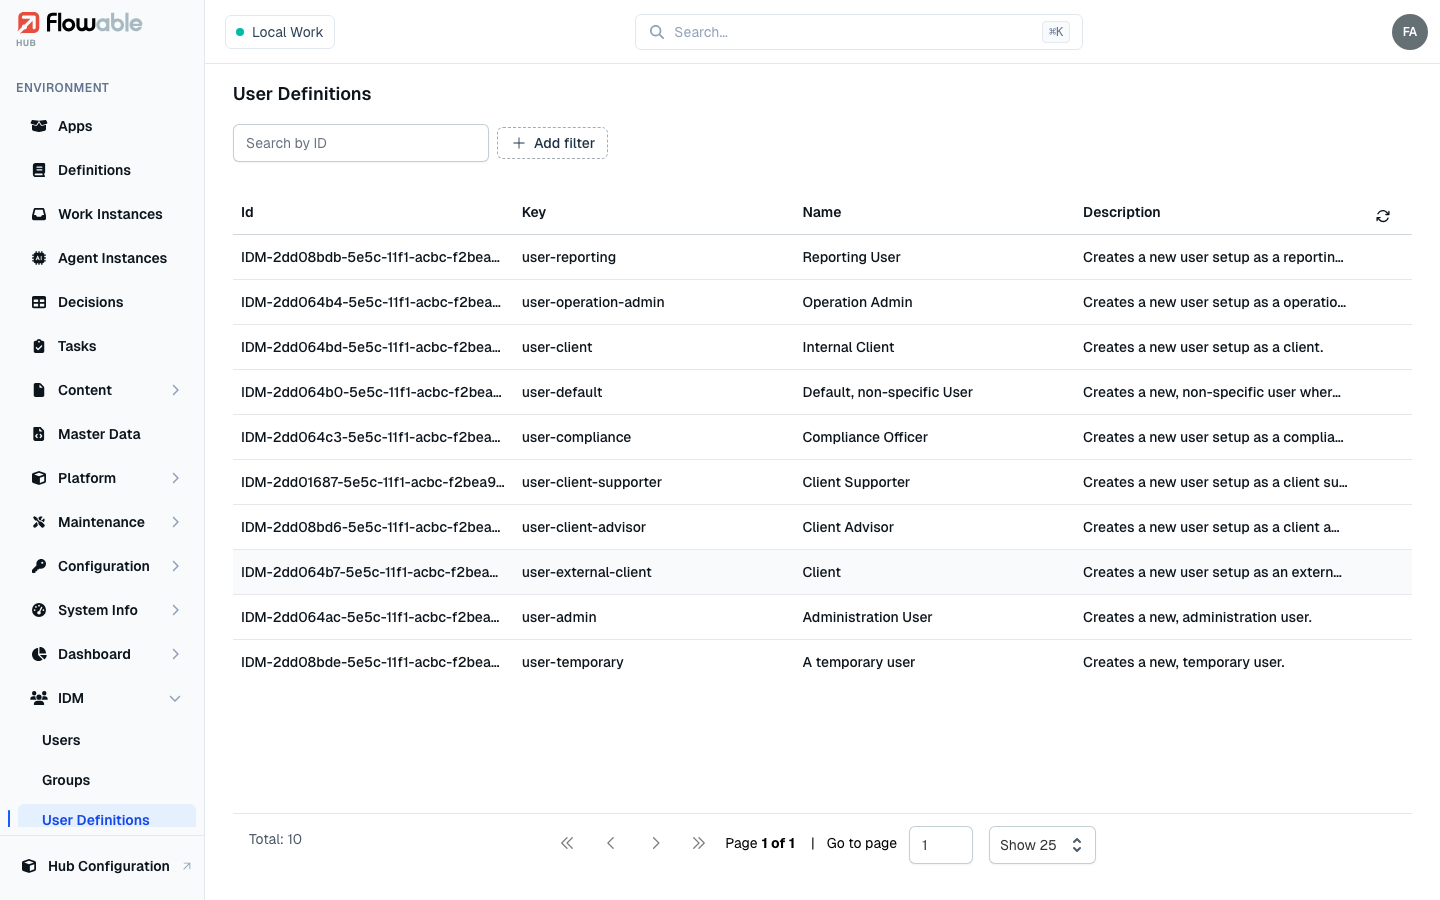
Task: Click the Work Instances inbox icon
Action: [x=39, y=214]
